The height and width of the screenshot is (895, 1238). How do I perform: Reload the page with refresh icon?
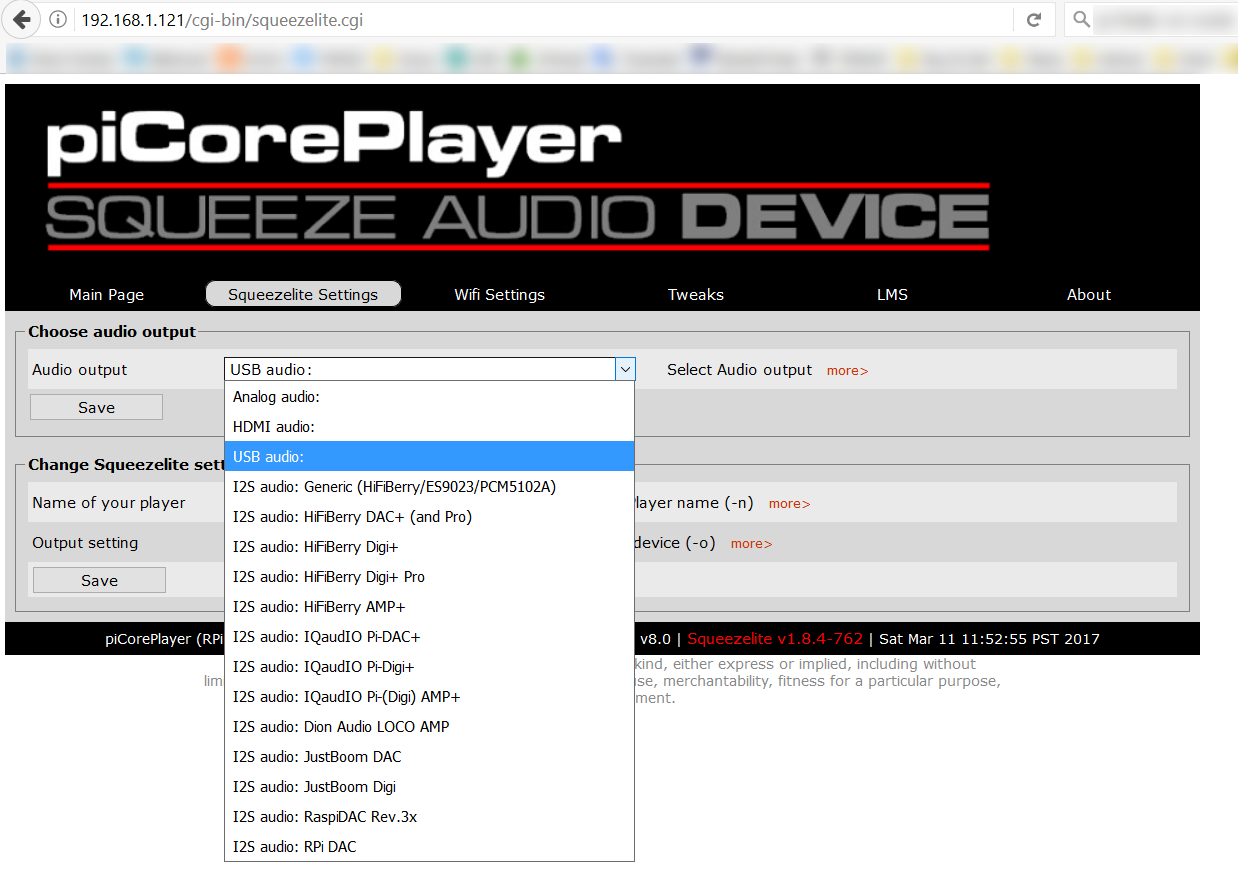coord(1034,20)
